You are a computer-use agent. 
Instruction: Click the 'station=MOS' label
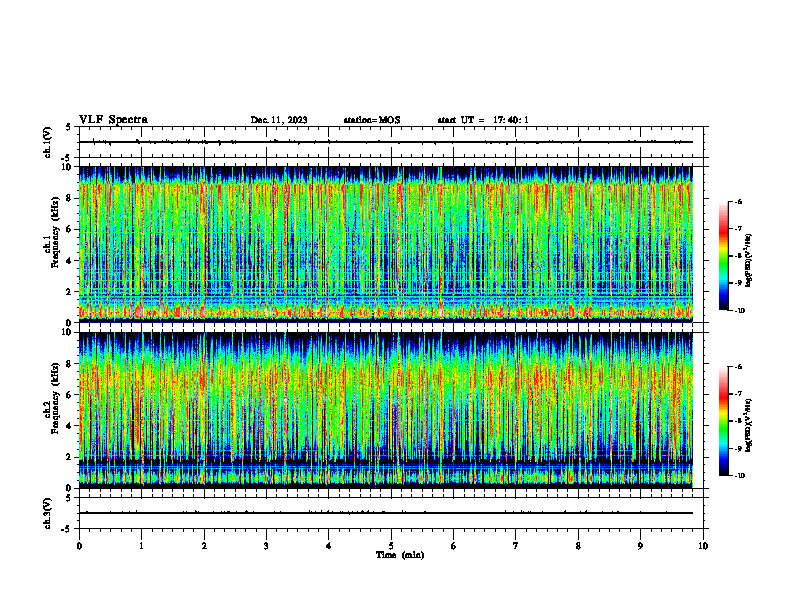[372, 120]
